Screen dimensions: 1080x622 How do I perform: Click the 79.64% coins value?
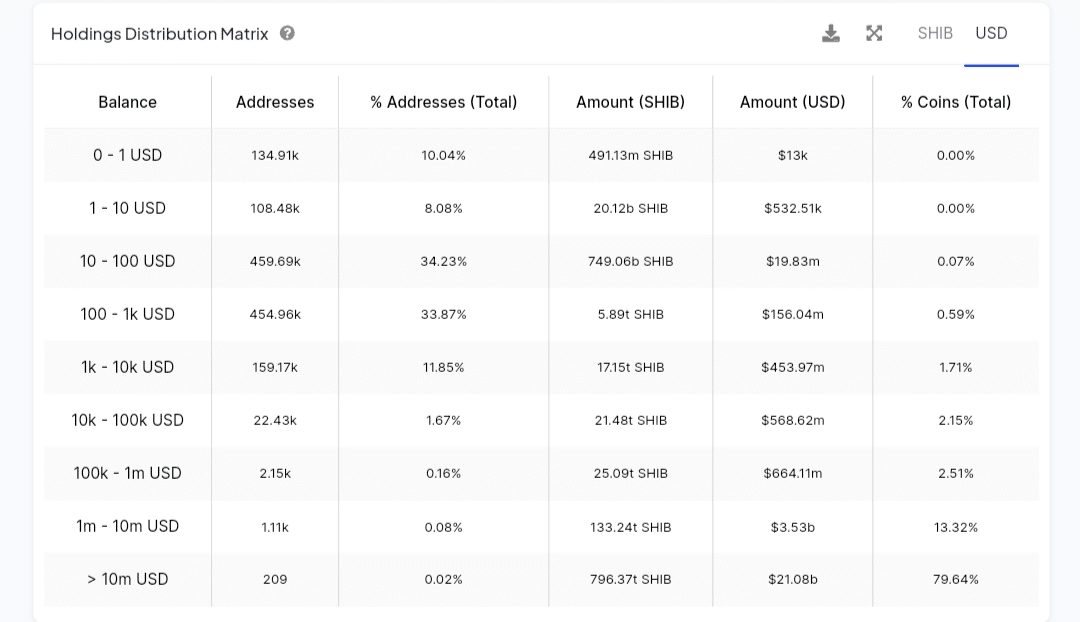tap(955, 579)
